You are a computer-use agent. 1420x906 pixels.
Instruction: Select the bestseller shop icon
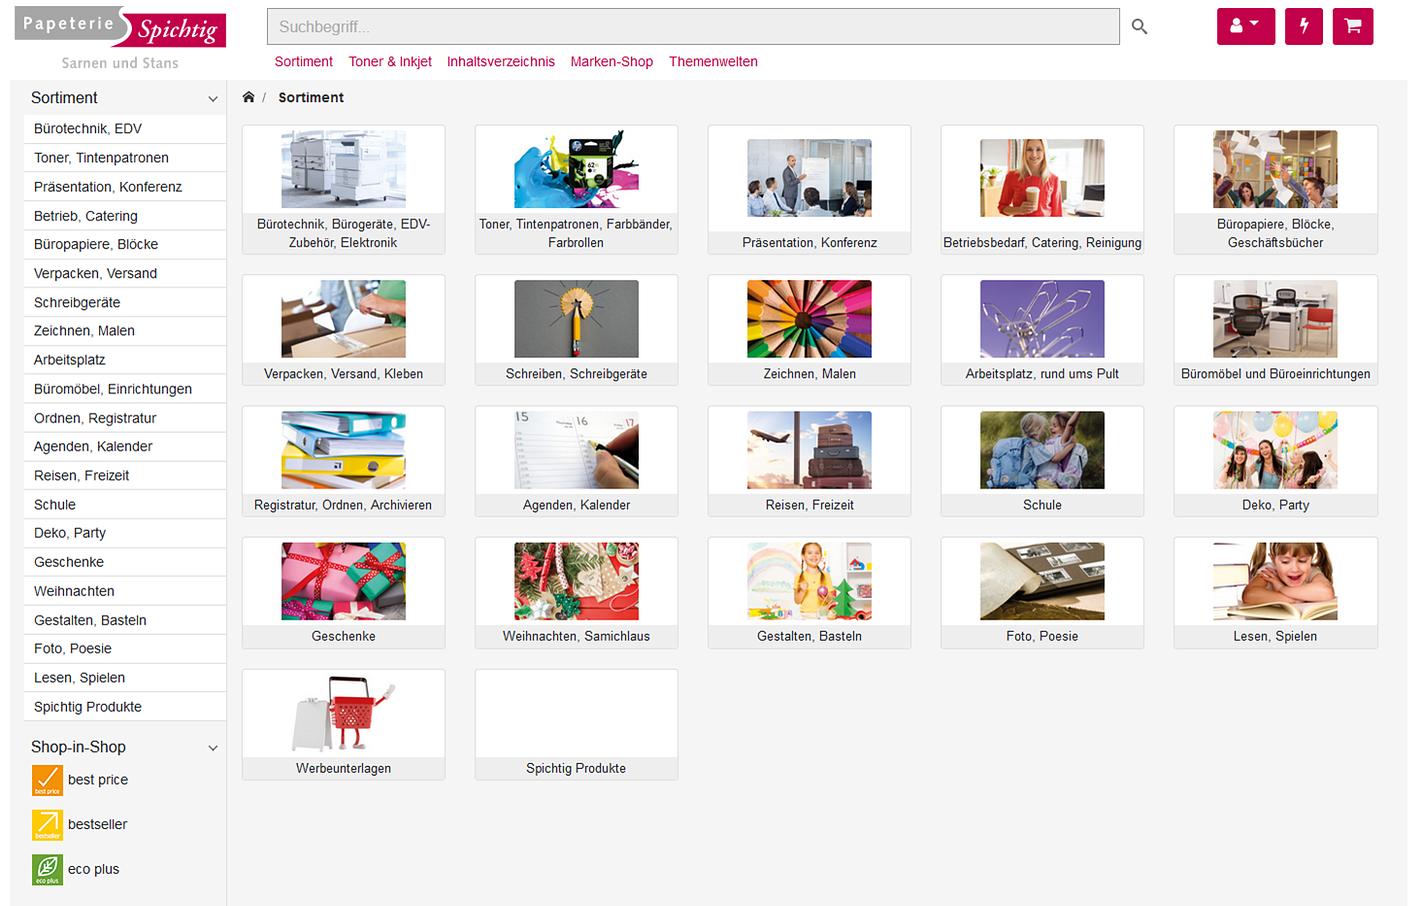[x=46, y=824]
